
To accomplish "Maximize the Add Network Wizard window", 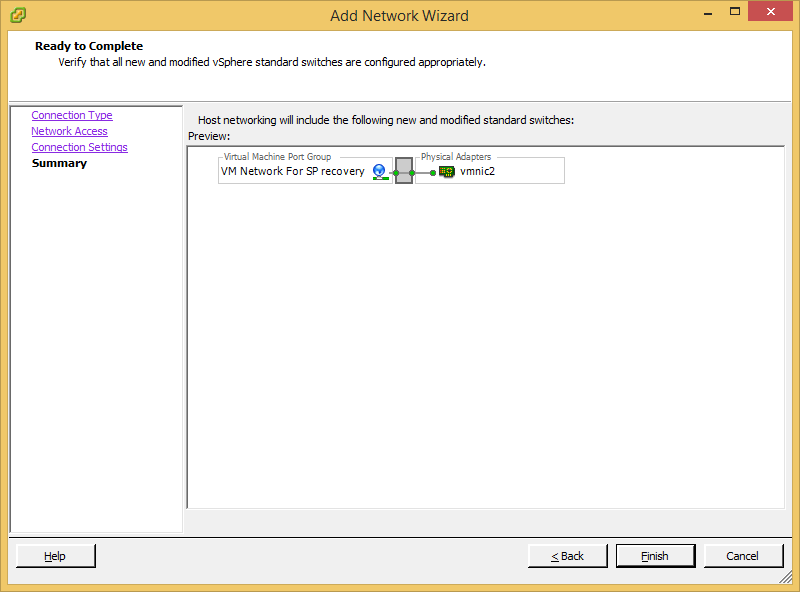I will (x=735, y=11).
